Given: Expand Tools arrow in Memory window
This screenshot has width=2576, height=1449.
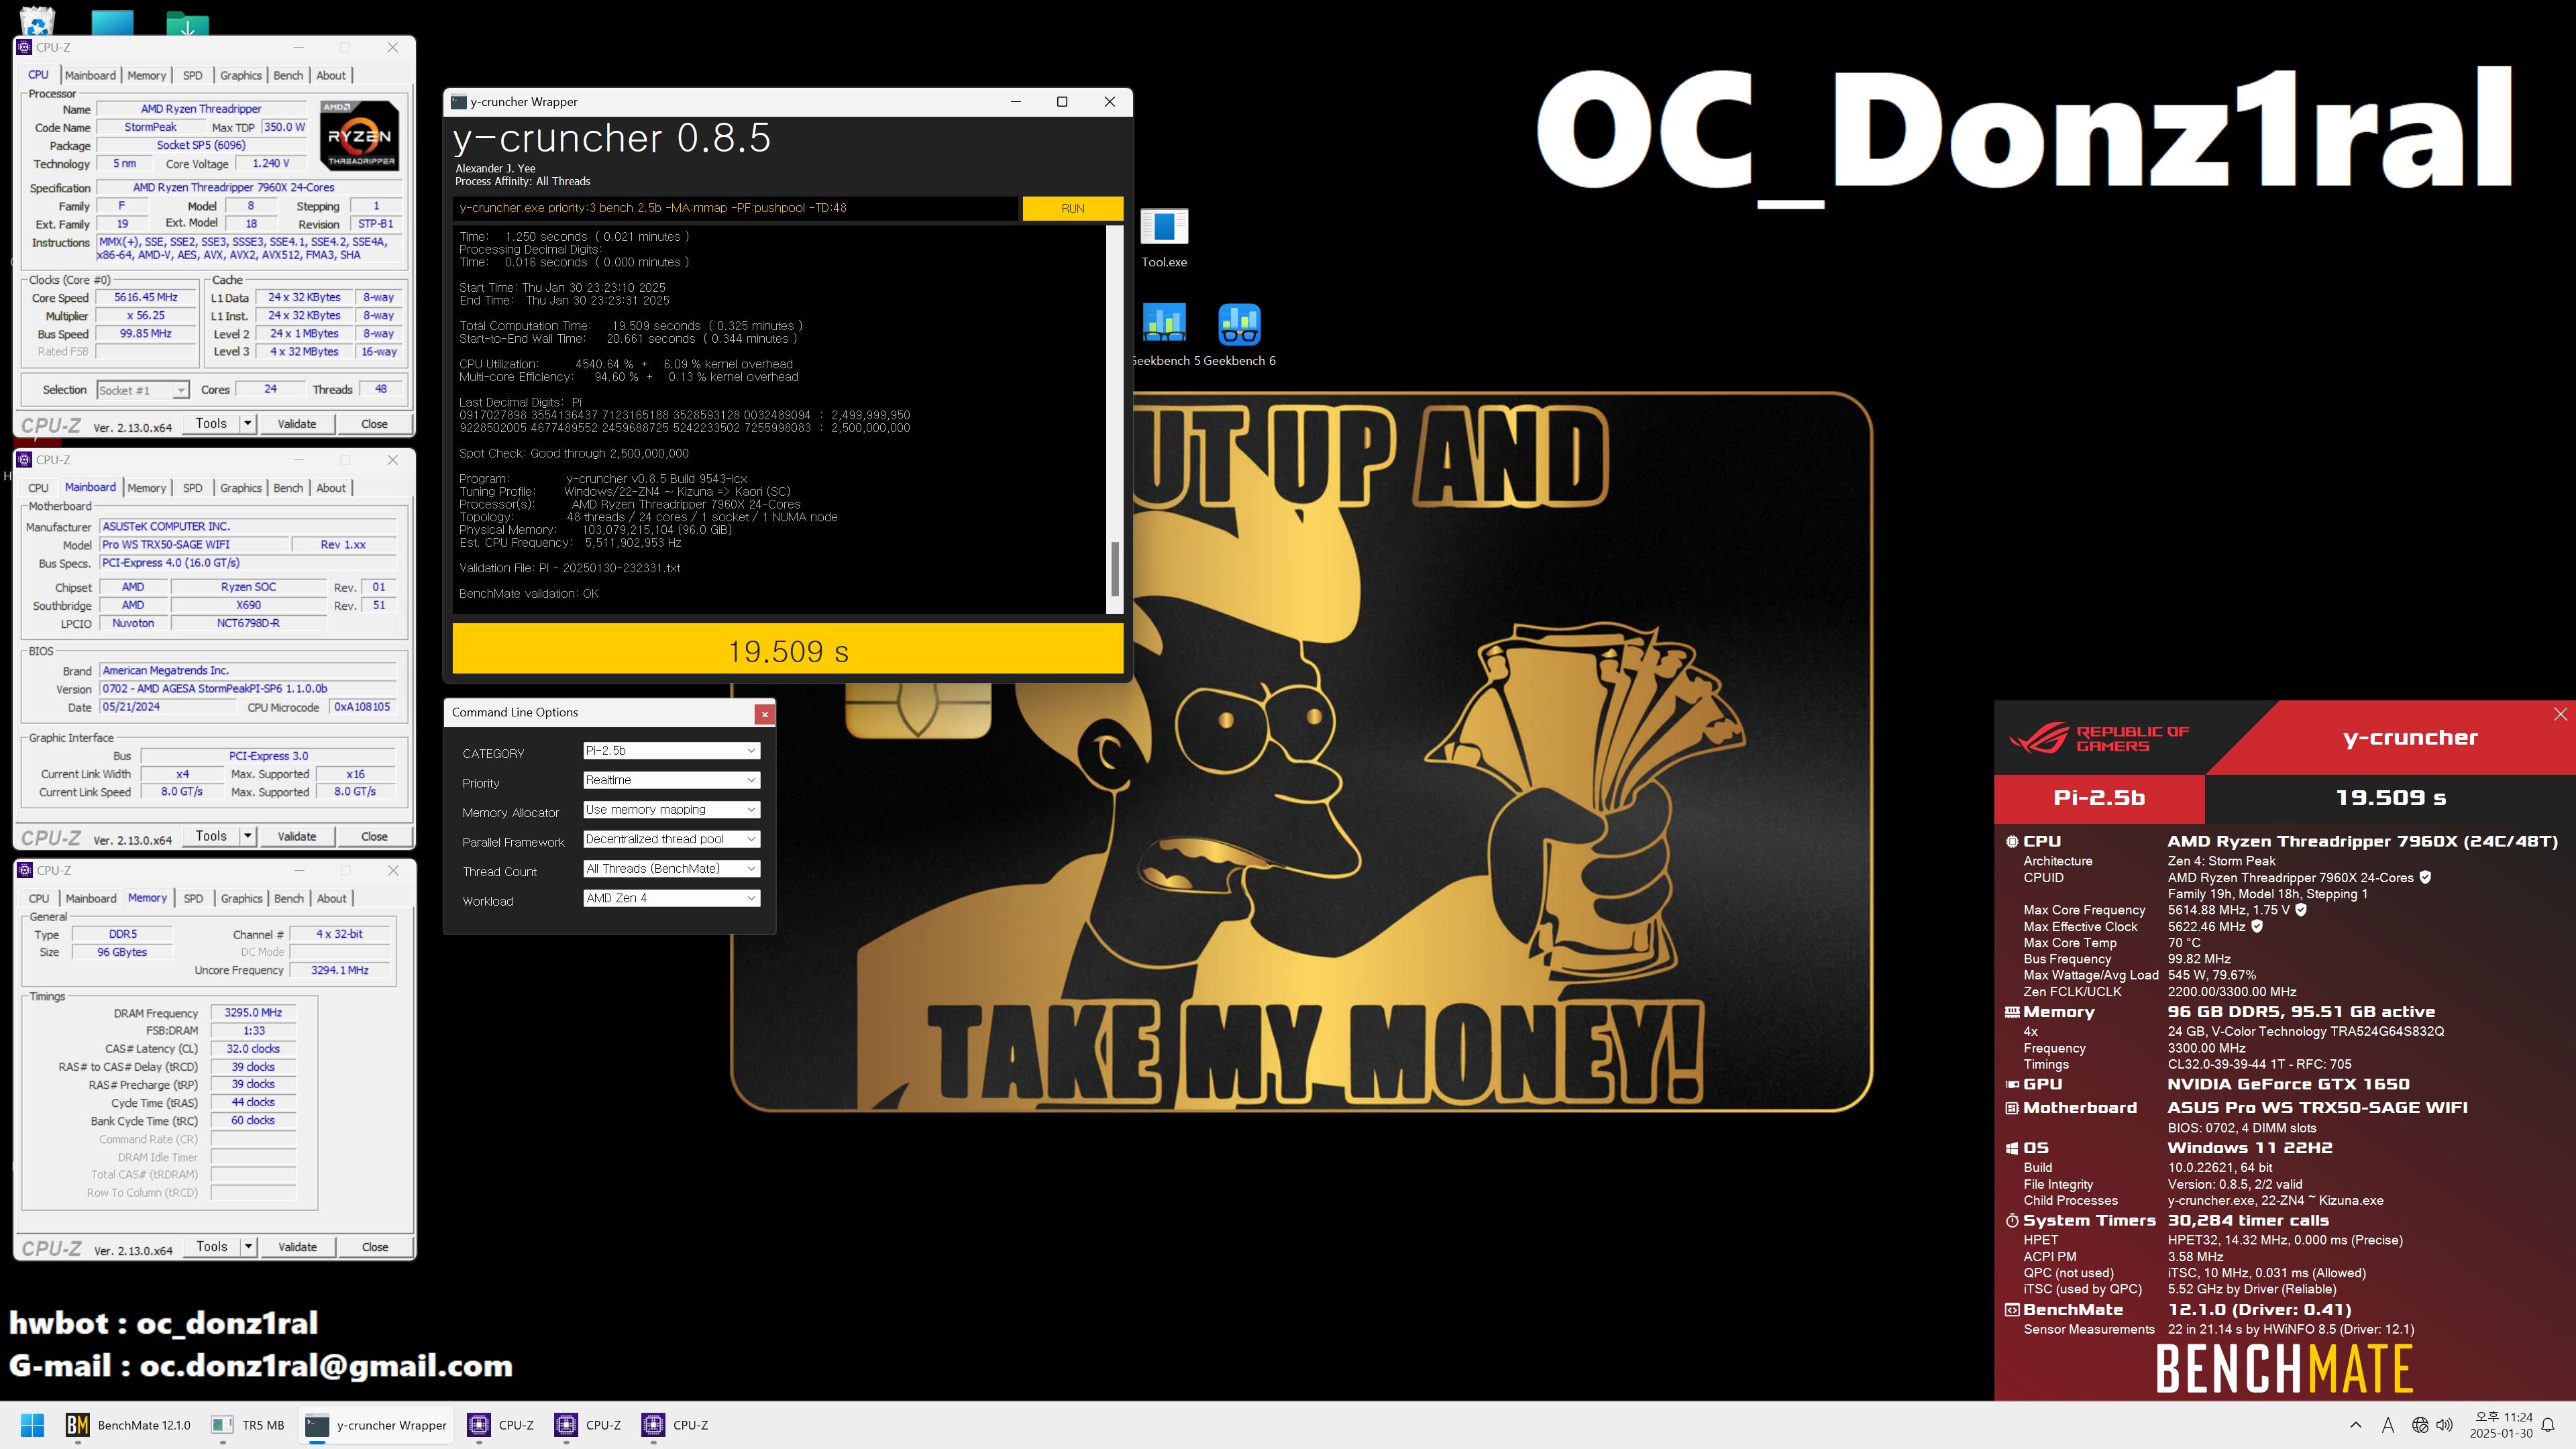Looking at the screenshot, I should click(x=248, y=1247).
